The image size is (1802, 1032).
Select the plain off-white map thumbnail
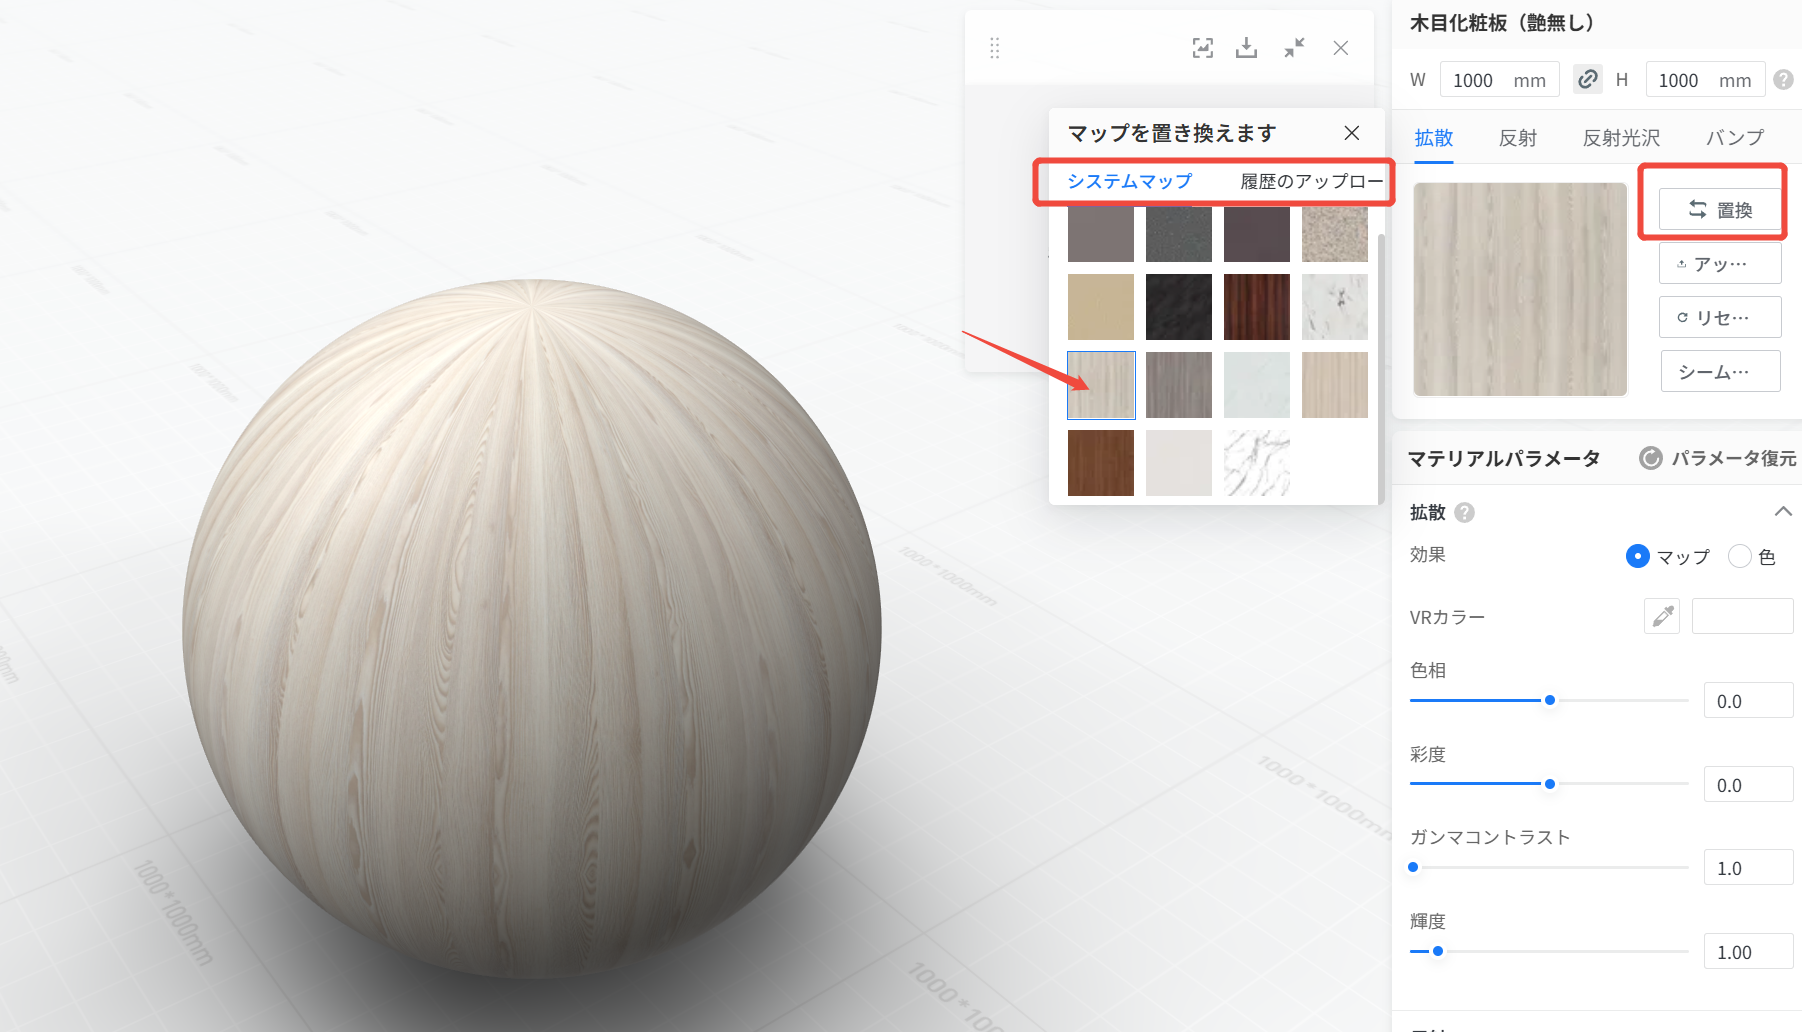(1179, 463)
